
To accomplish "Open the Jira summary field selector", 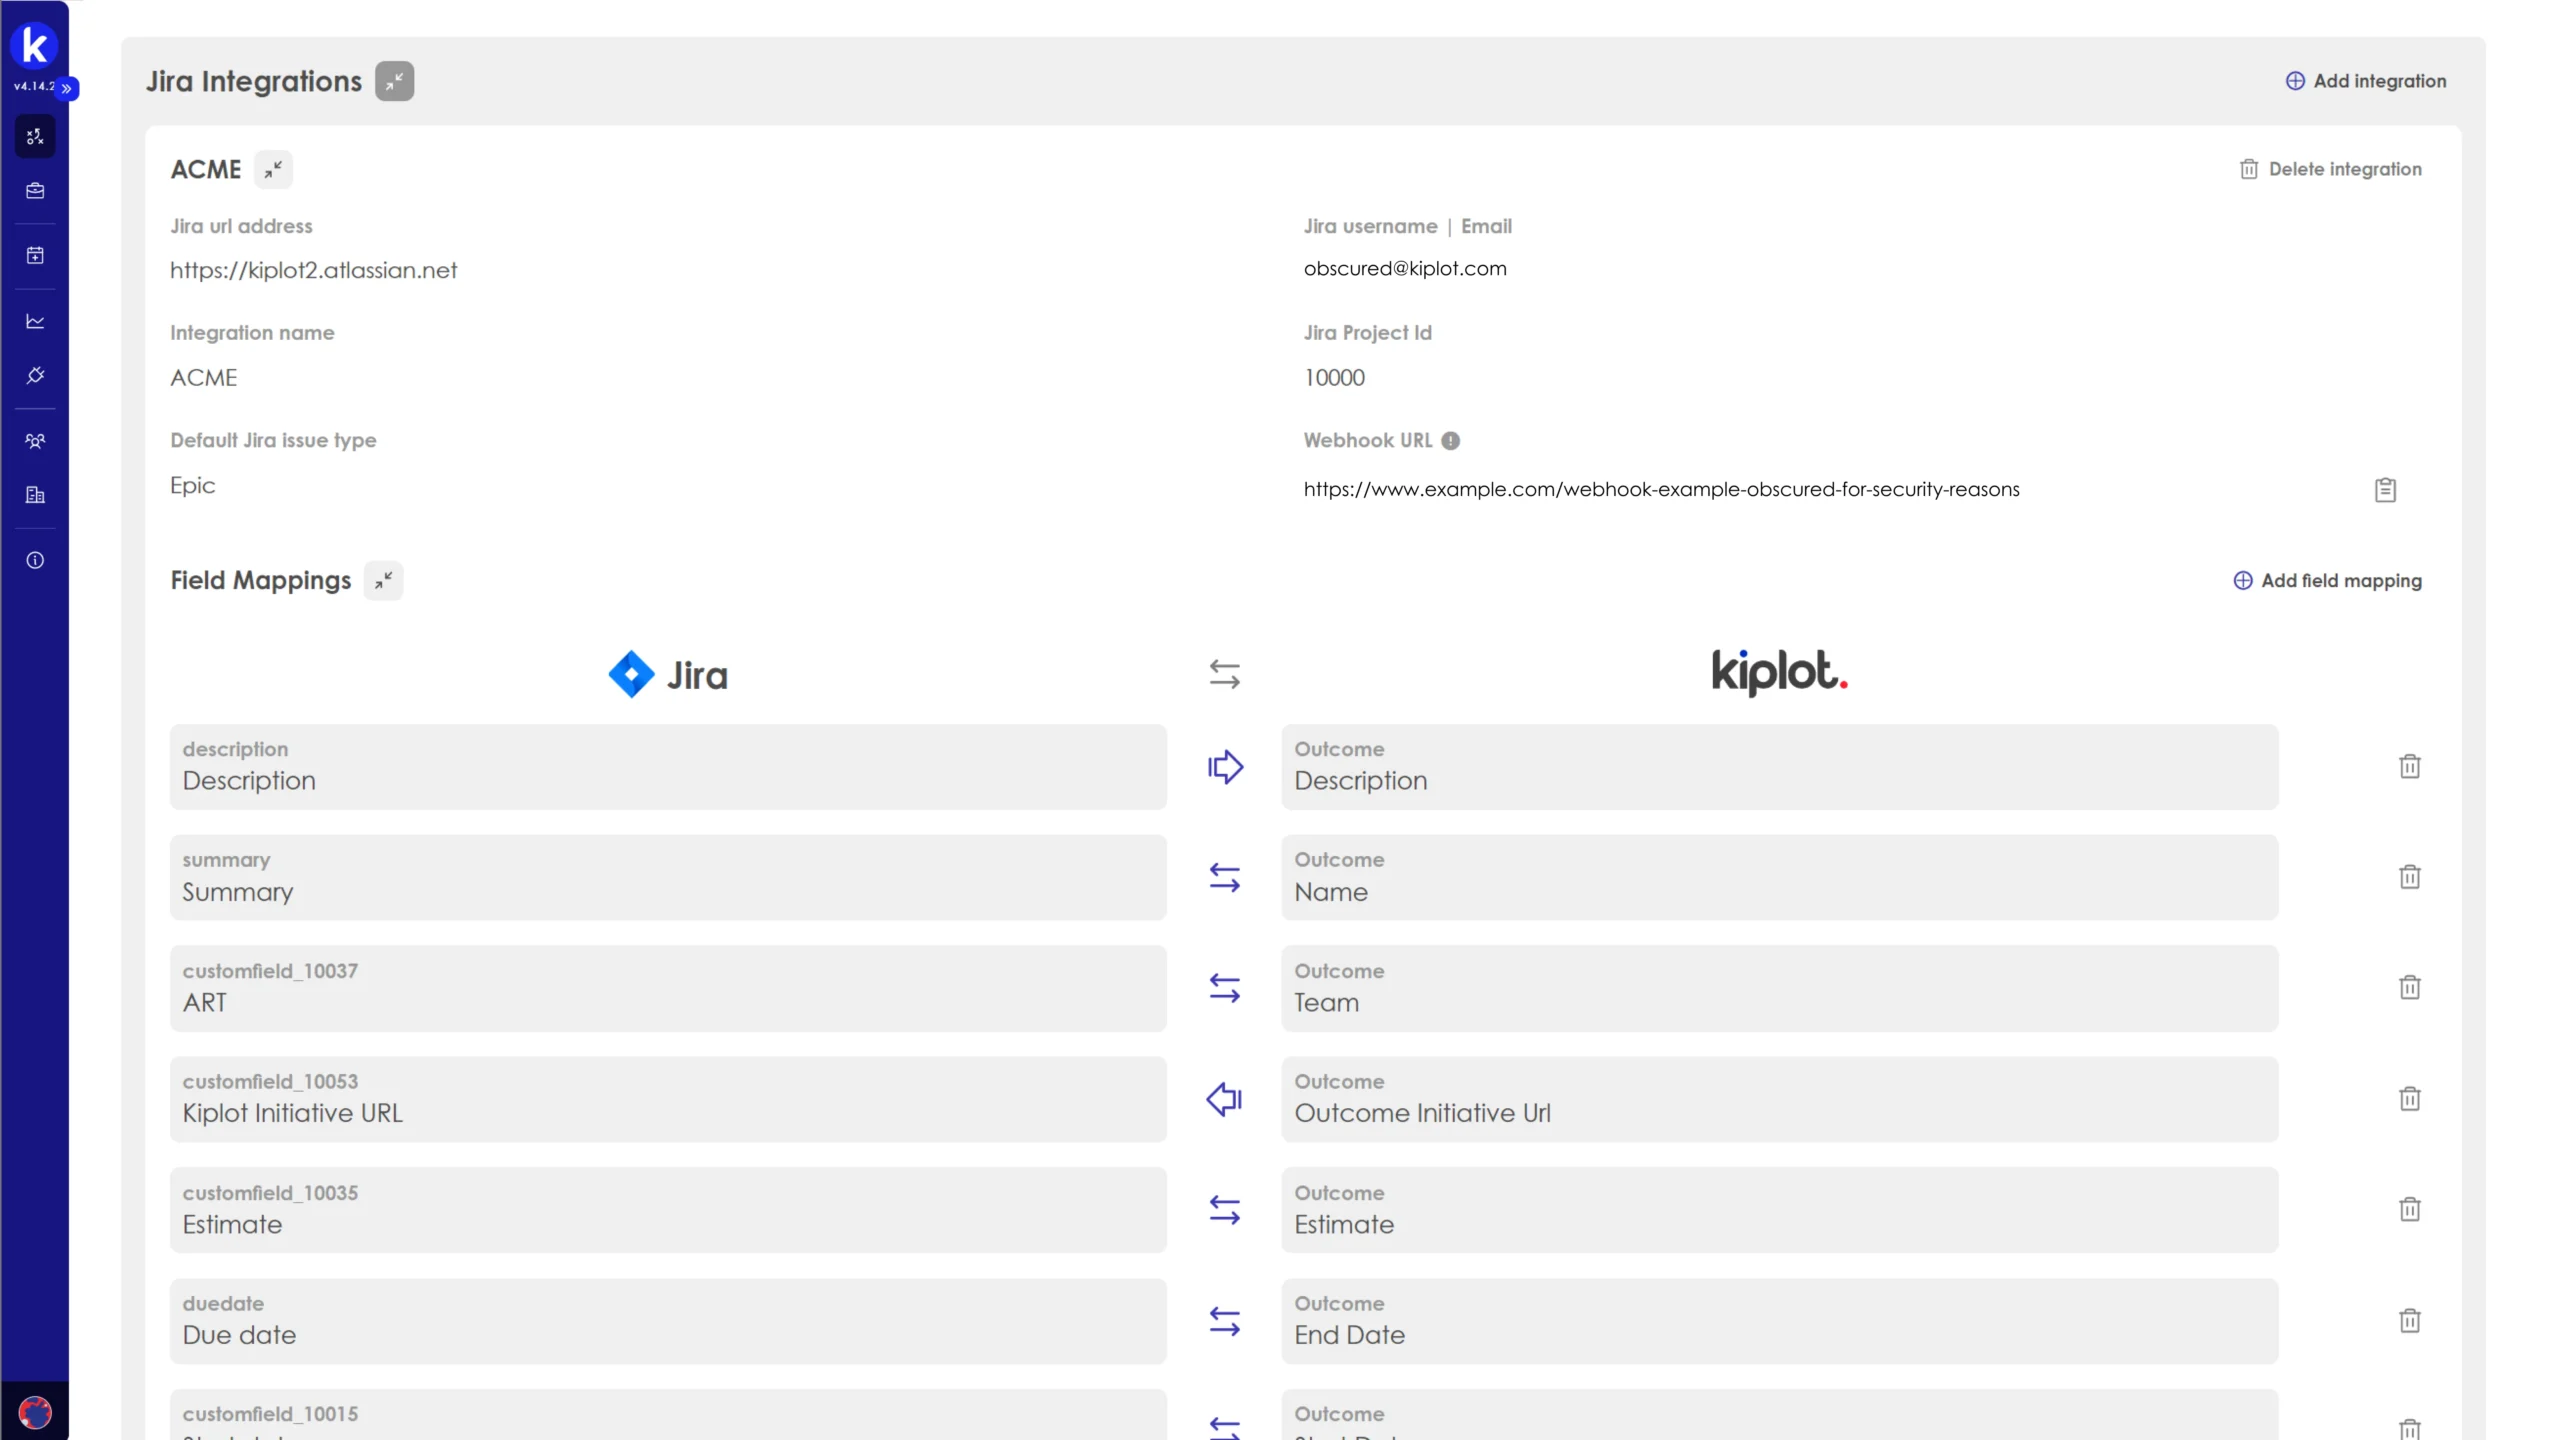I will 668,878.
